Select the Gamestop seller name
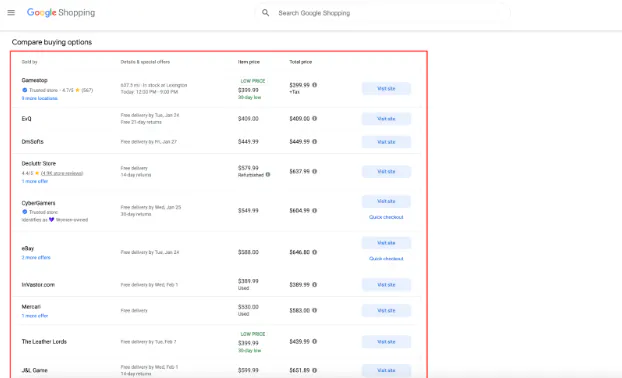The image size is (622, 378). pyautogui.click(x=35, y=80)
